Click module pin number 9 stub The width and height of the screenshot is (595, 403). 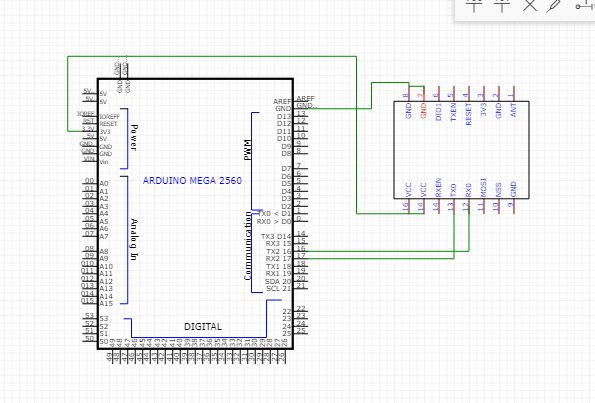click(514, 206)
